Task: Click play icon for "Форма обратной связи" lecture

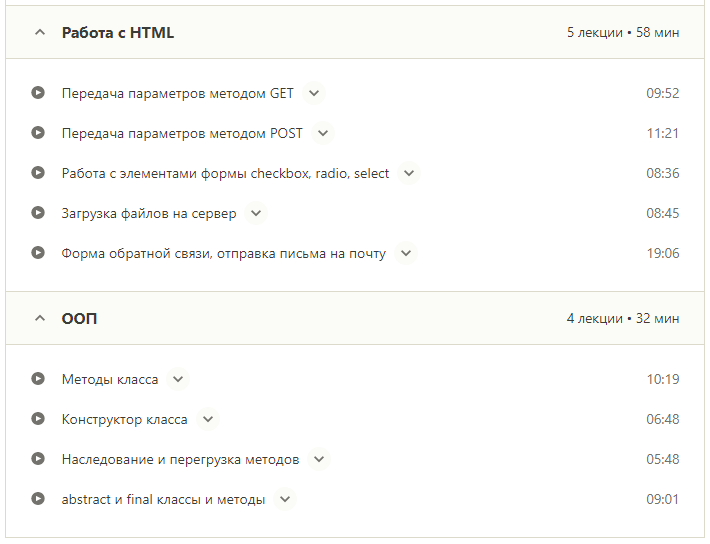Action: (38, 253)
